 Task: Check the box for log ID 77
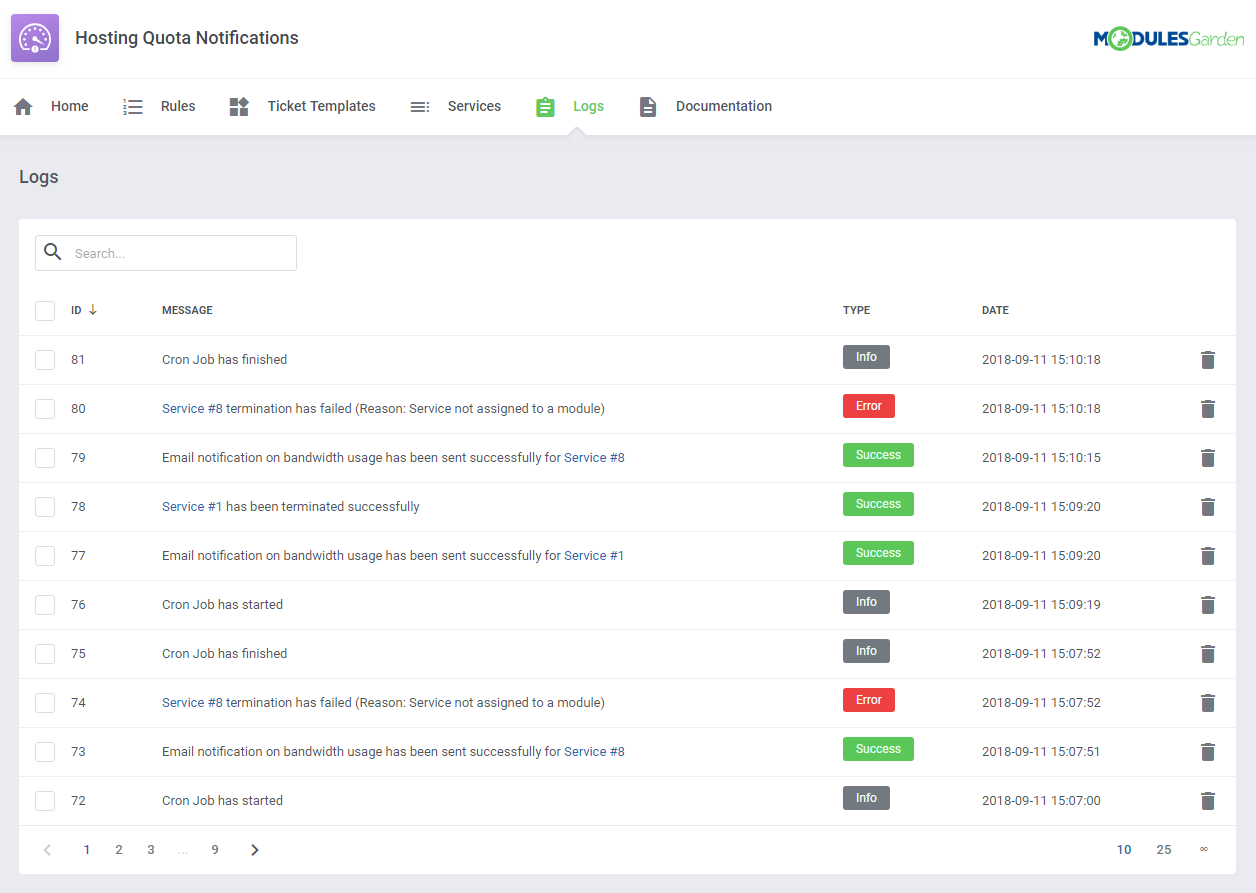click(x=45, y=556)
